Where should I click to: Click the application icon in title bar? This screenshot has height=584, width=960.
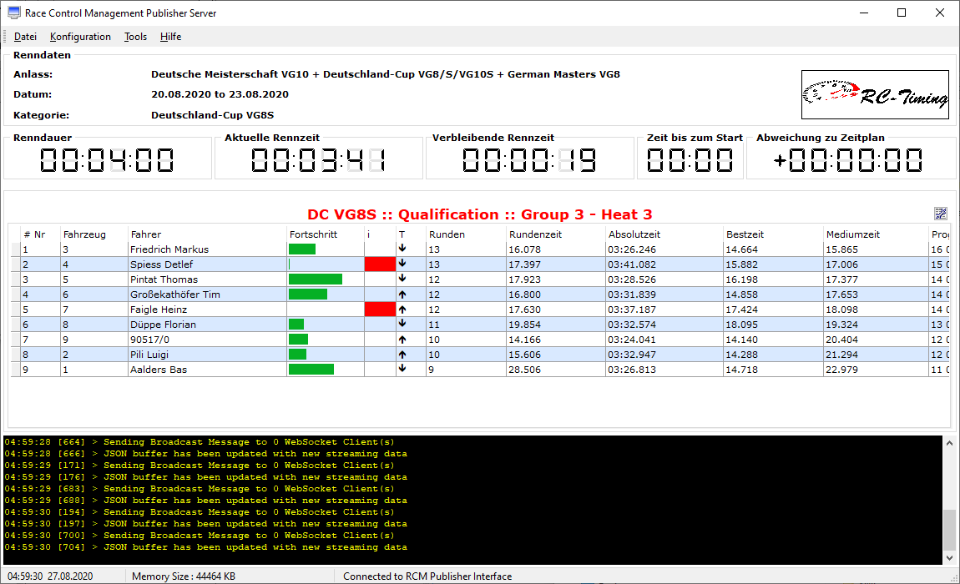click(x=13, y=12)
